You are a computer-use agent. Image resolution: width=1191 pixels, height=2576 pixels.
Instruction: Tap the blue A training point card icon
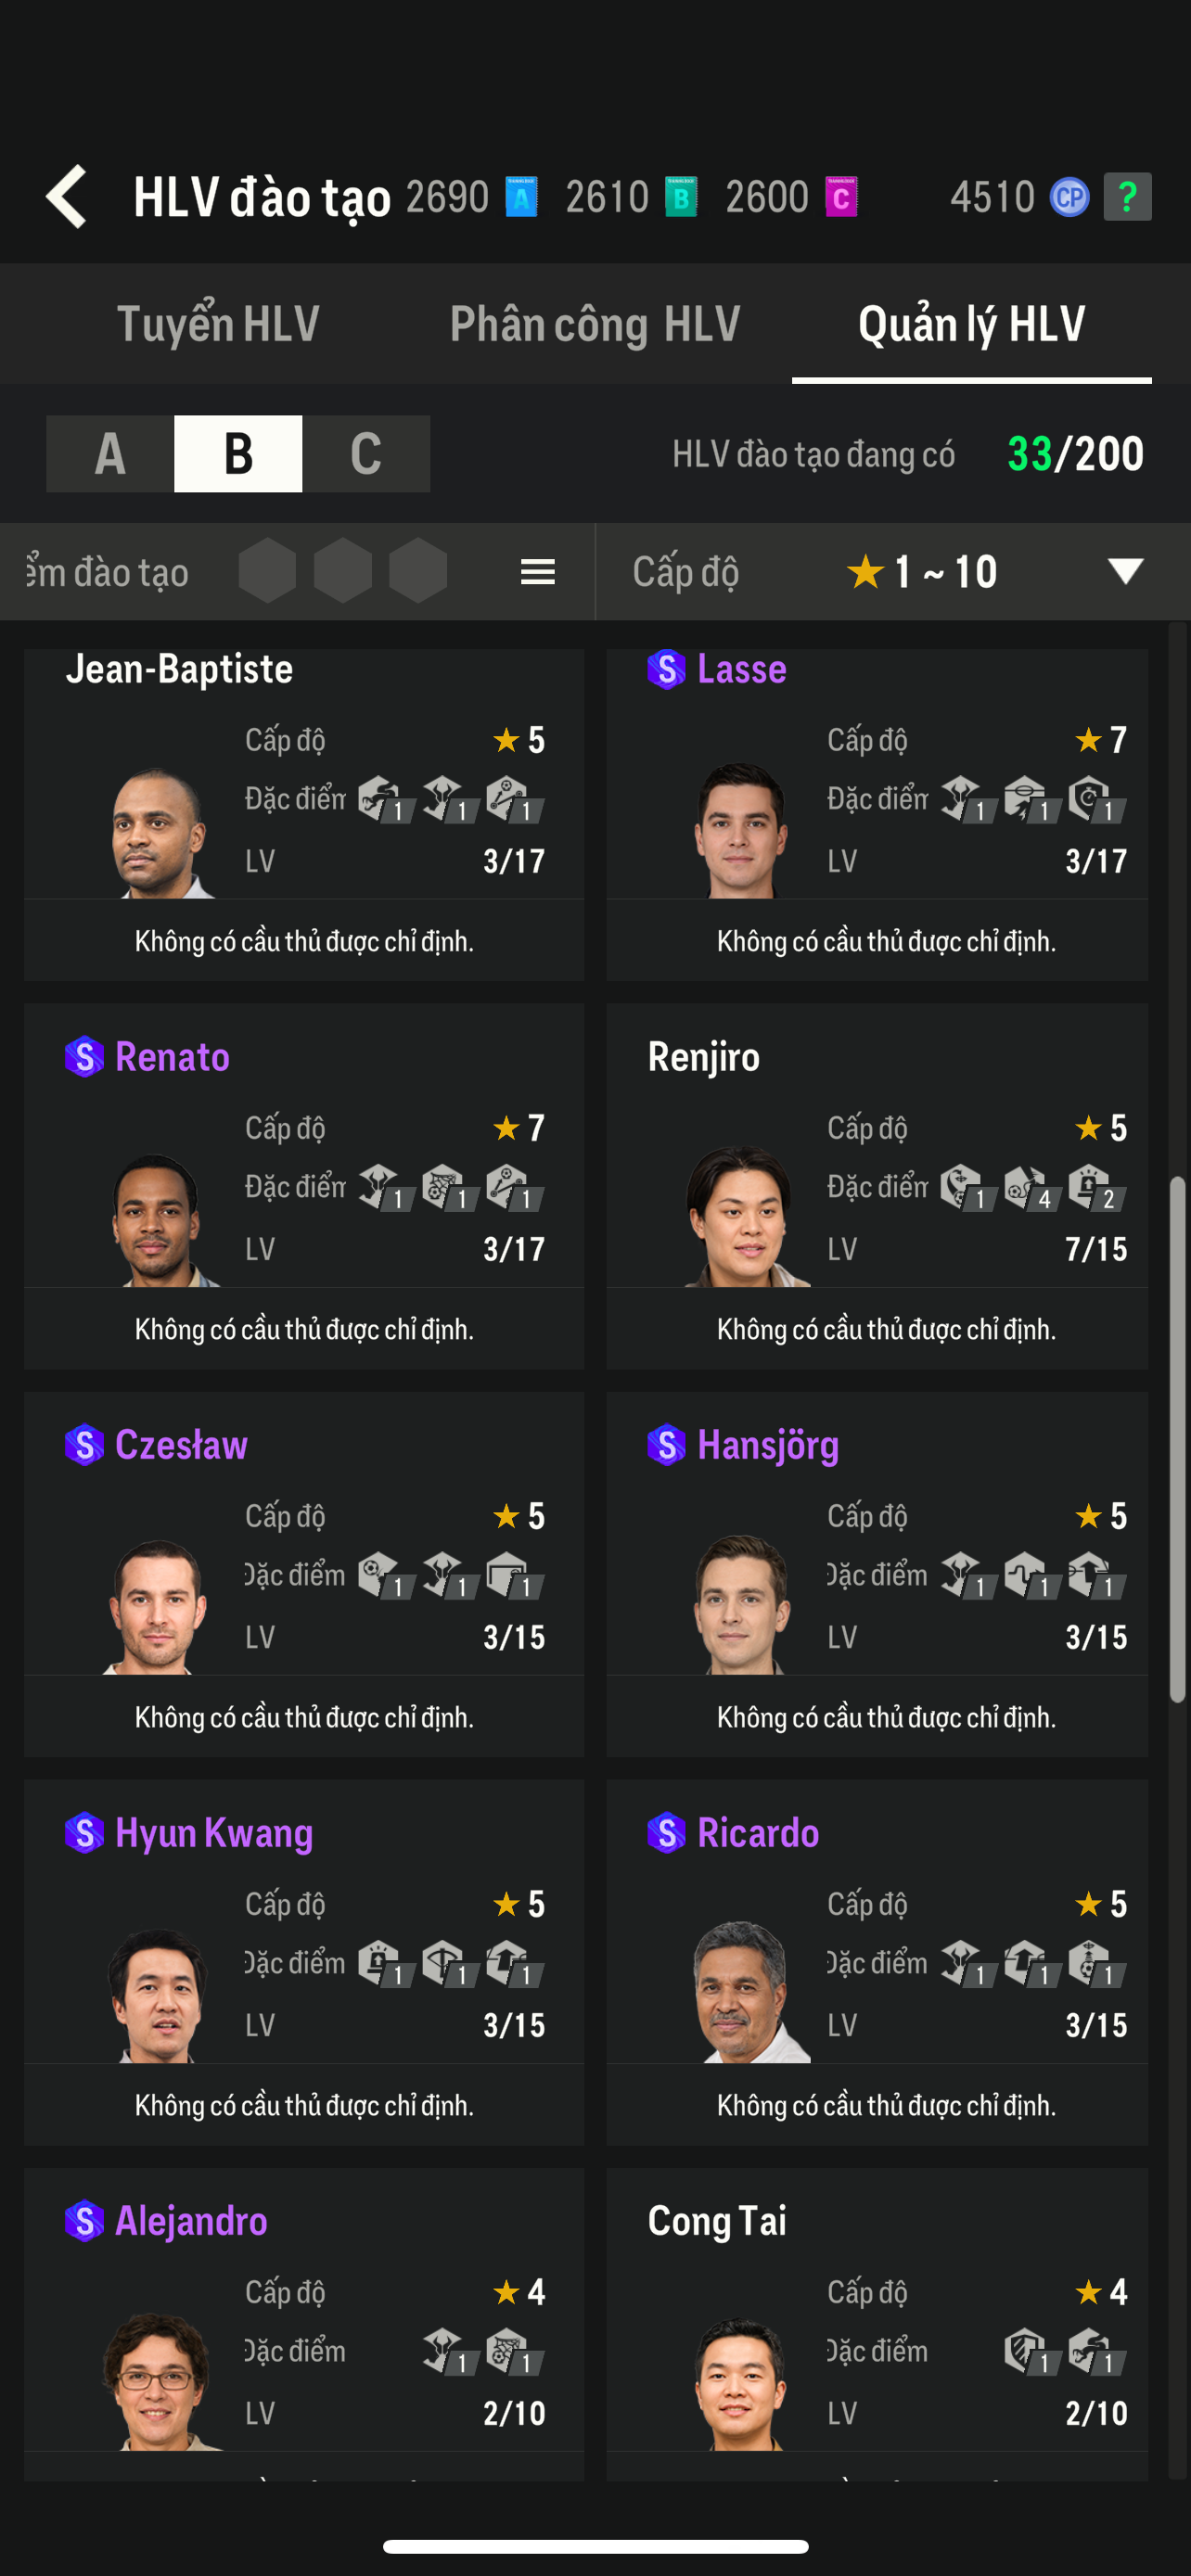pyautogui.click(x=521, y=197)
